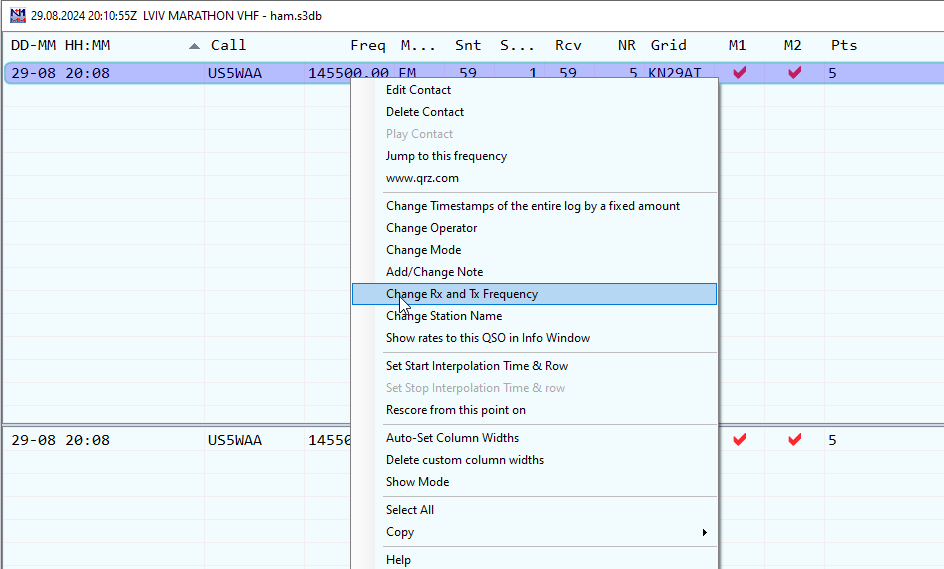This screenshot has width=944, height=569.
Task: Select Delete Contact menu entry
Action: tap(425, 112)
